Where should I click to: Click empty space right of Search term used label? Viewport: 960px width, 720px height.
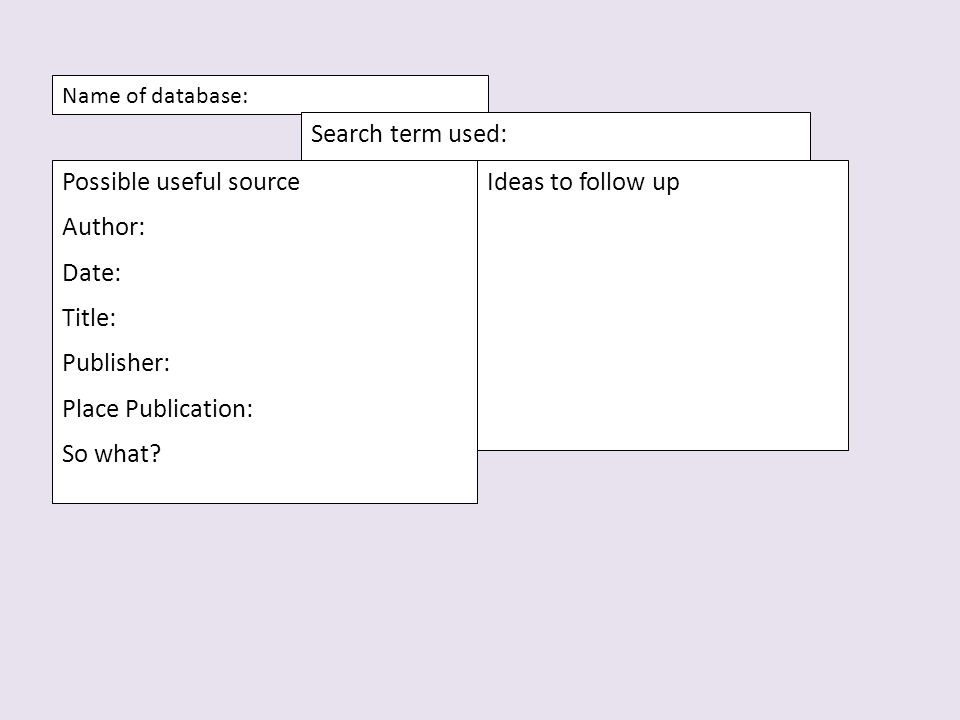click(658, 134)
